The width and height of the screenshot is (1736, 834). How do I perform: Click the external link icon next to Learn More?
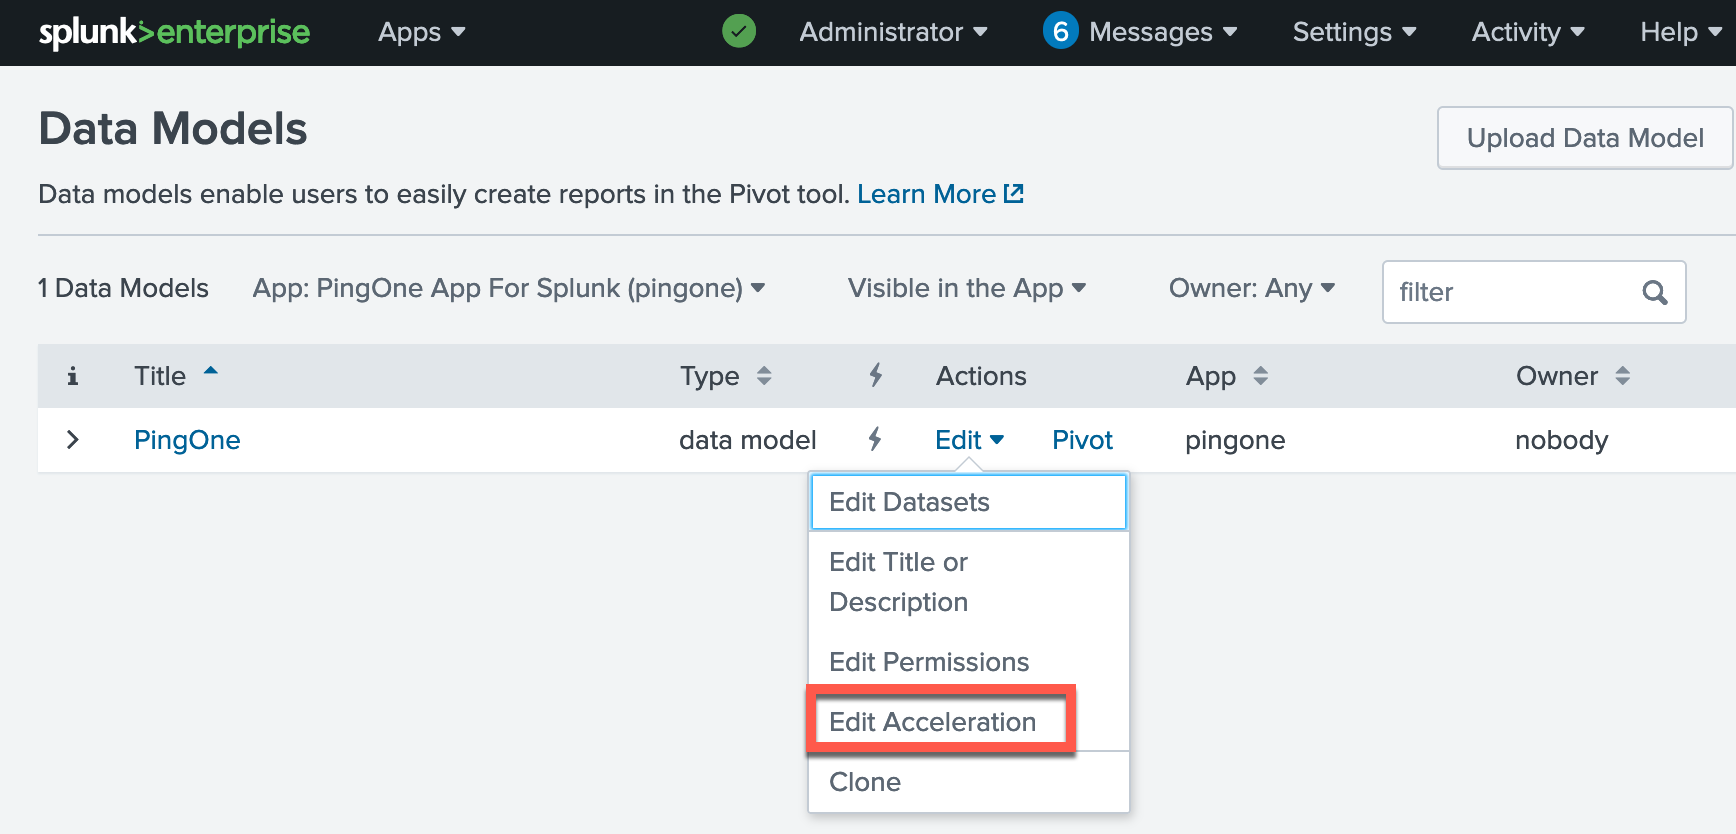(x=1014, y=193)
